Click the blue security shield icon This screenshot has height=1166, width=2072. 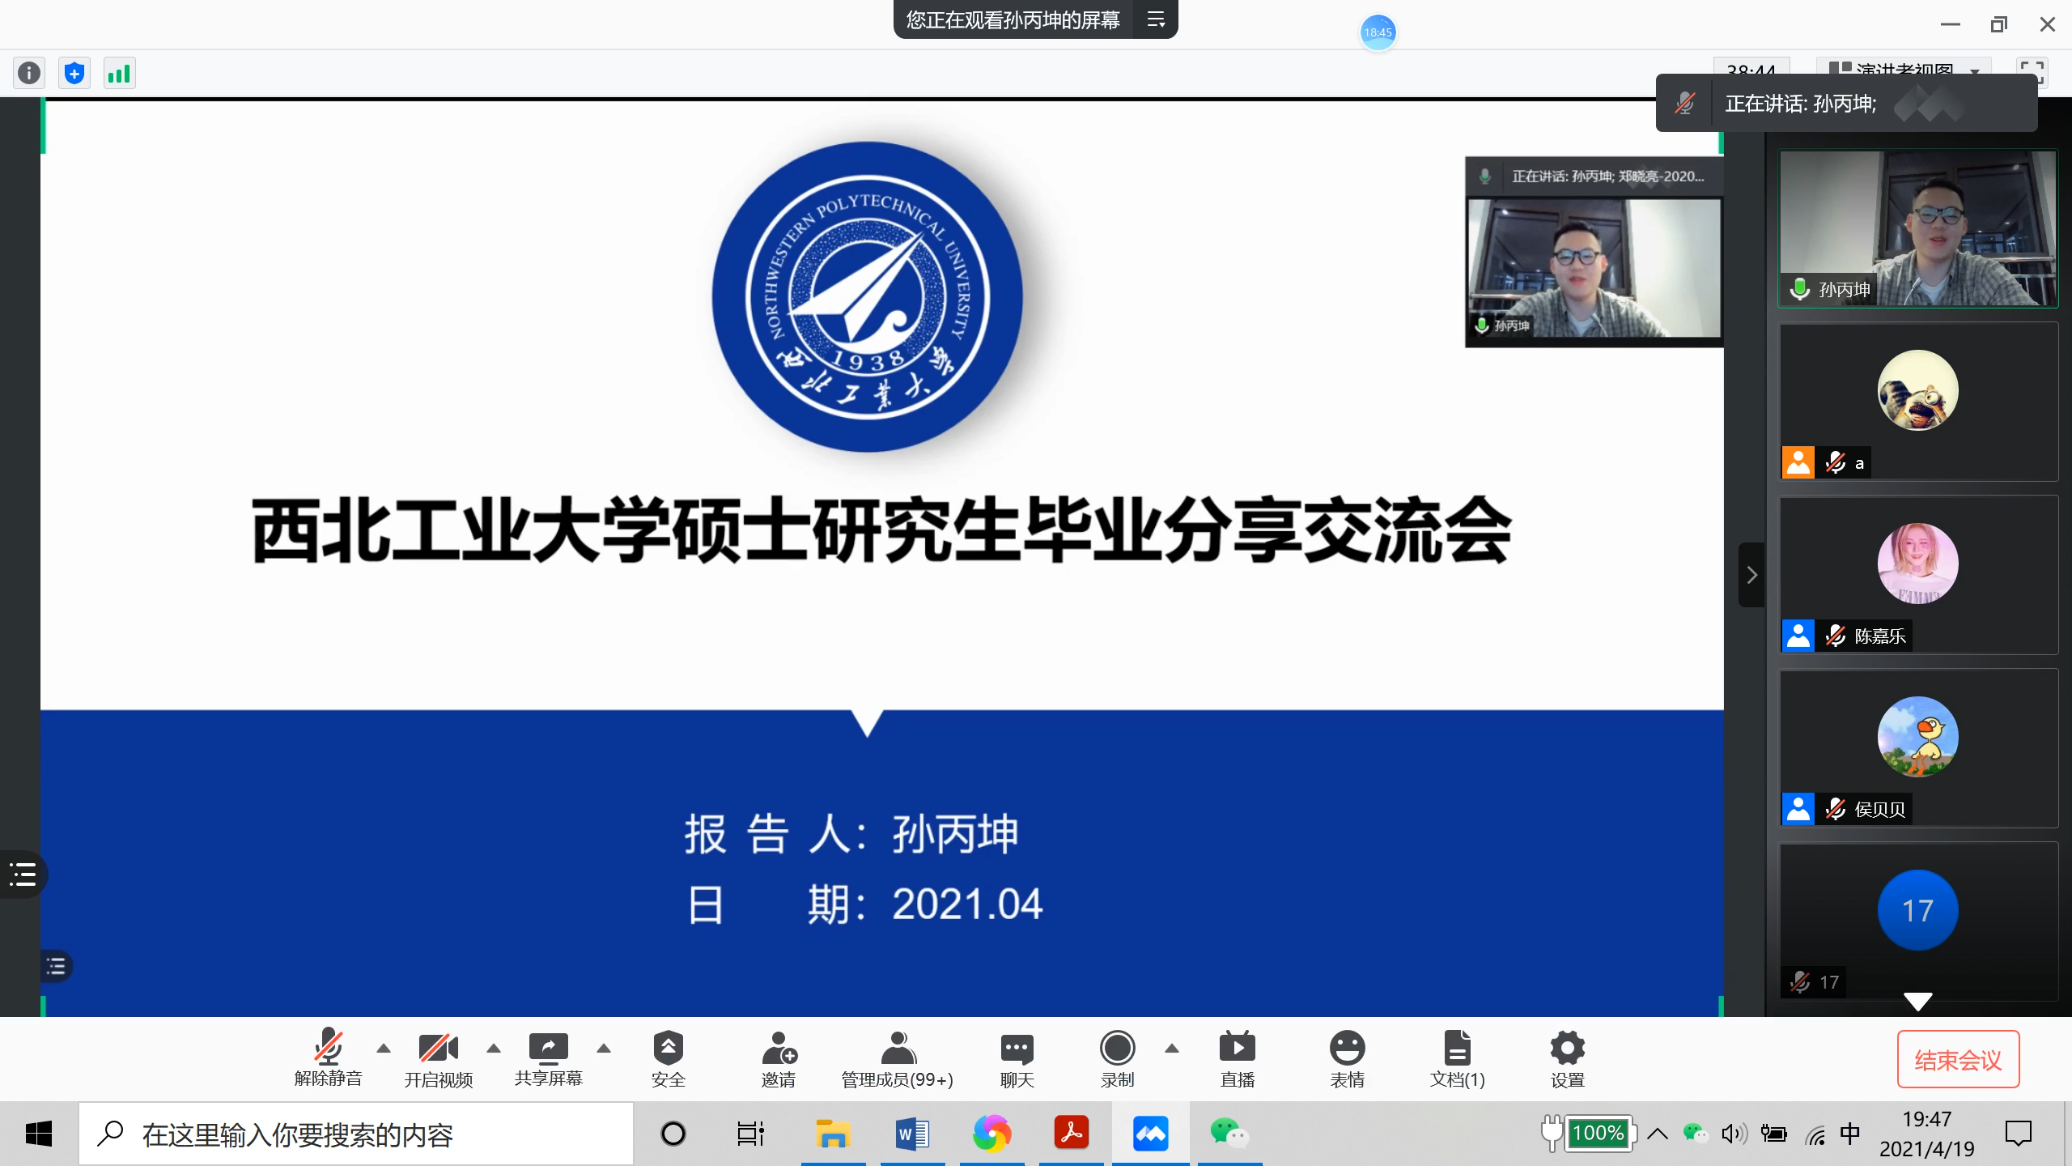(x=74, y=73)
